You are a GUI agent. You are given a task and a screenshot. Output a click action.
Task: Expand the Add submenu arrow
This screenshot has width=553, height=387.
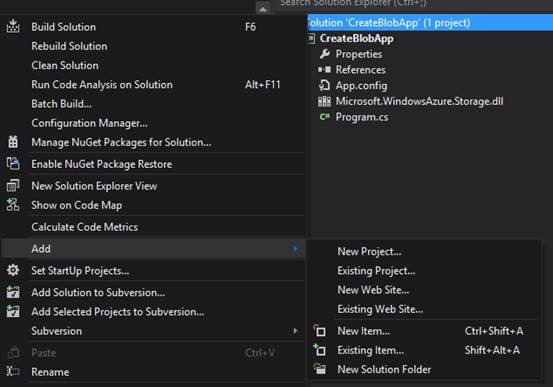click(x=296, y=249)
